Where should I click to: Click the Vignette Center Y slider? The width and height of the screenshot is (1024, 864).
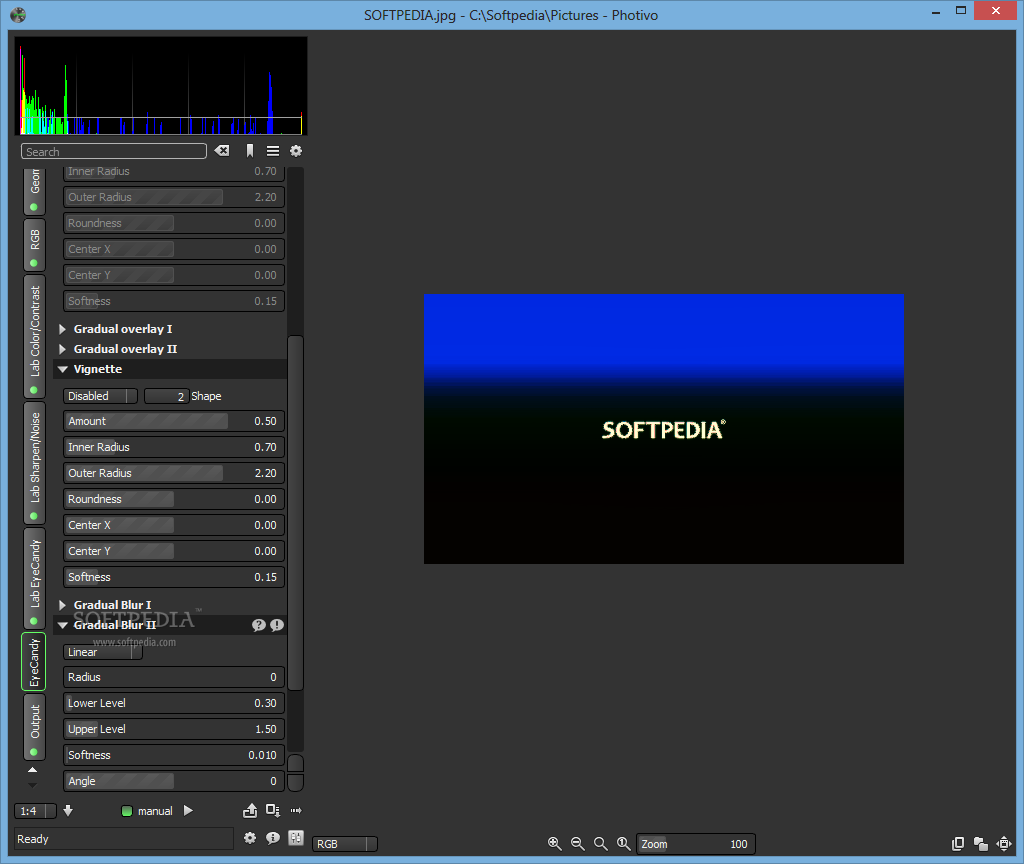point(174,551)
